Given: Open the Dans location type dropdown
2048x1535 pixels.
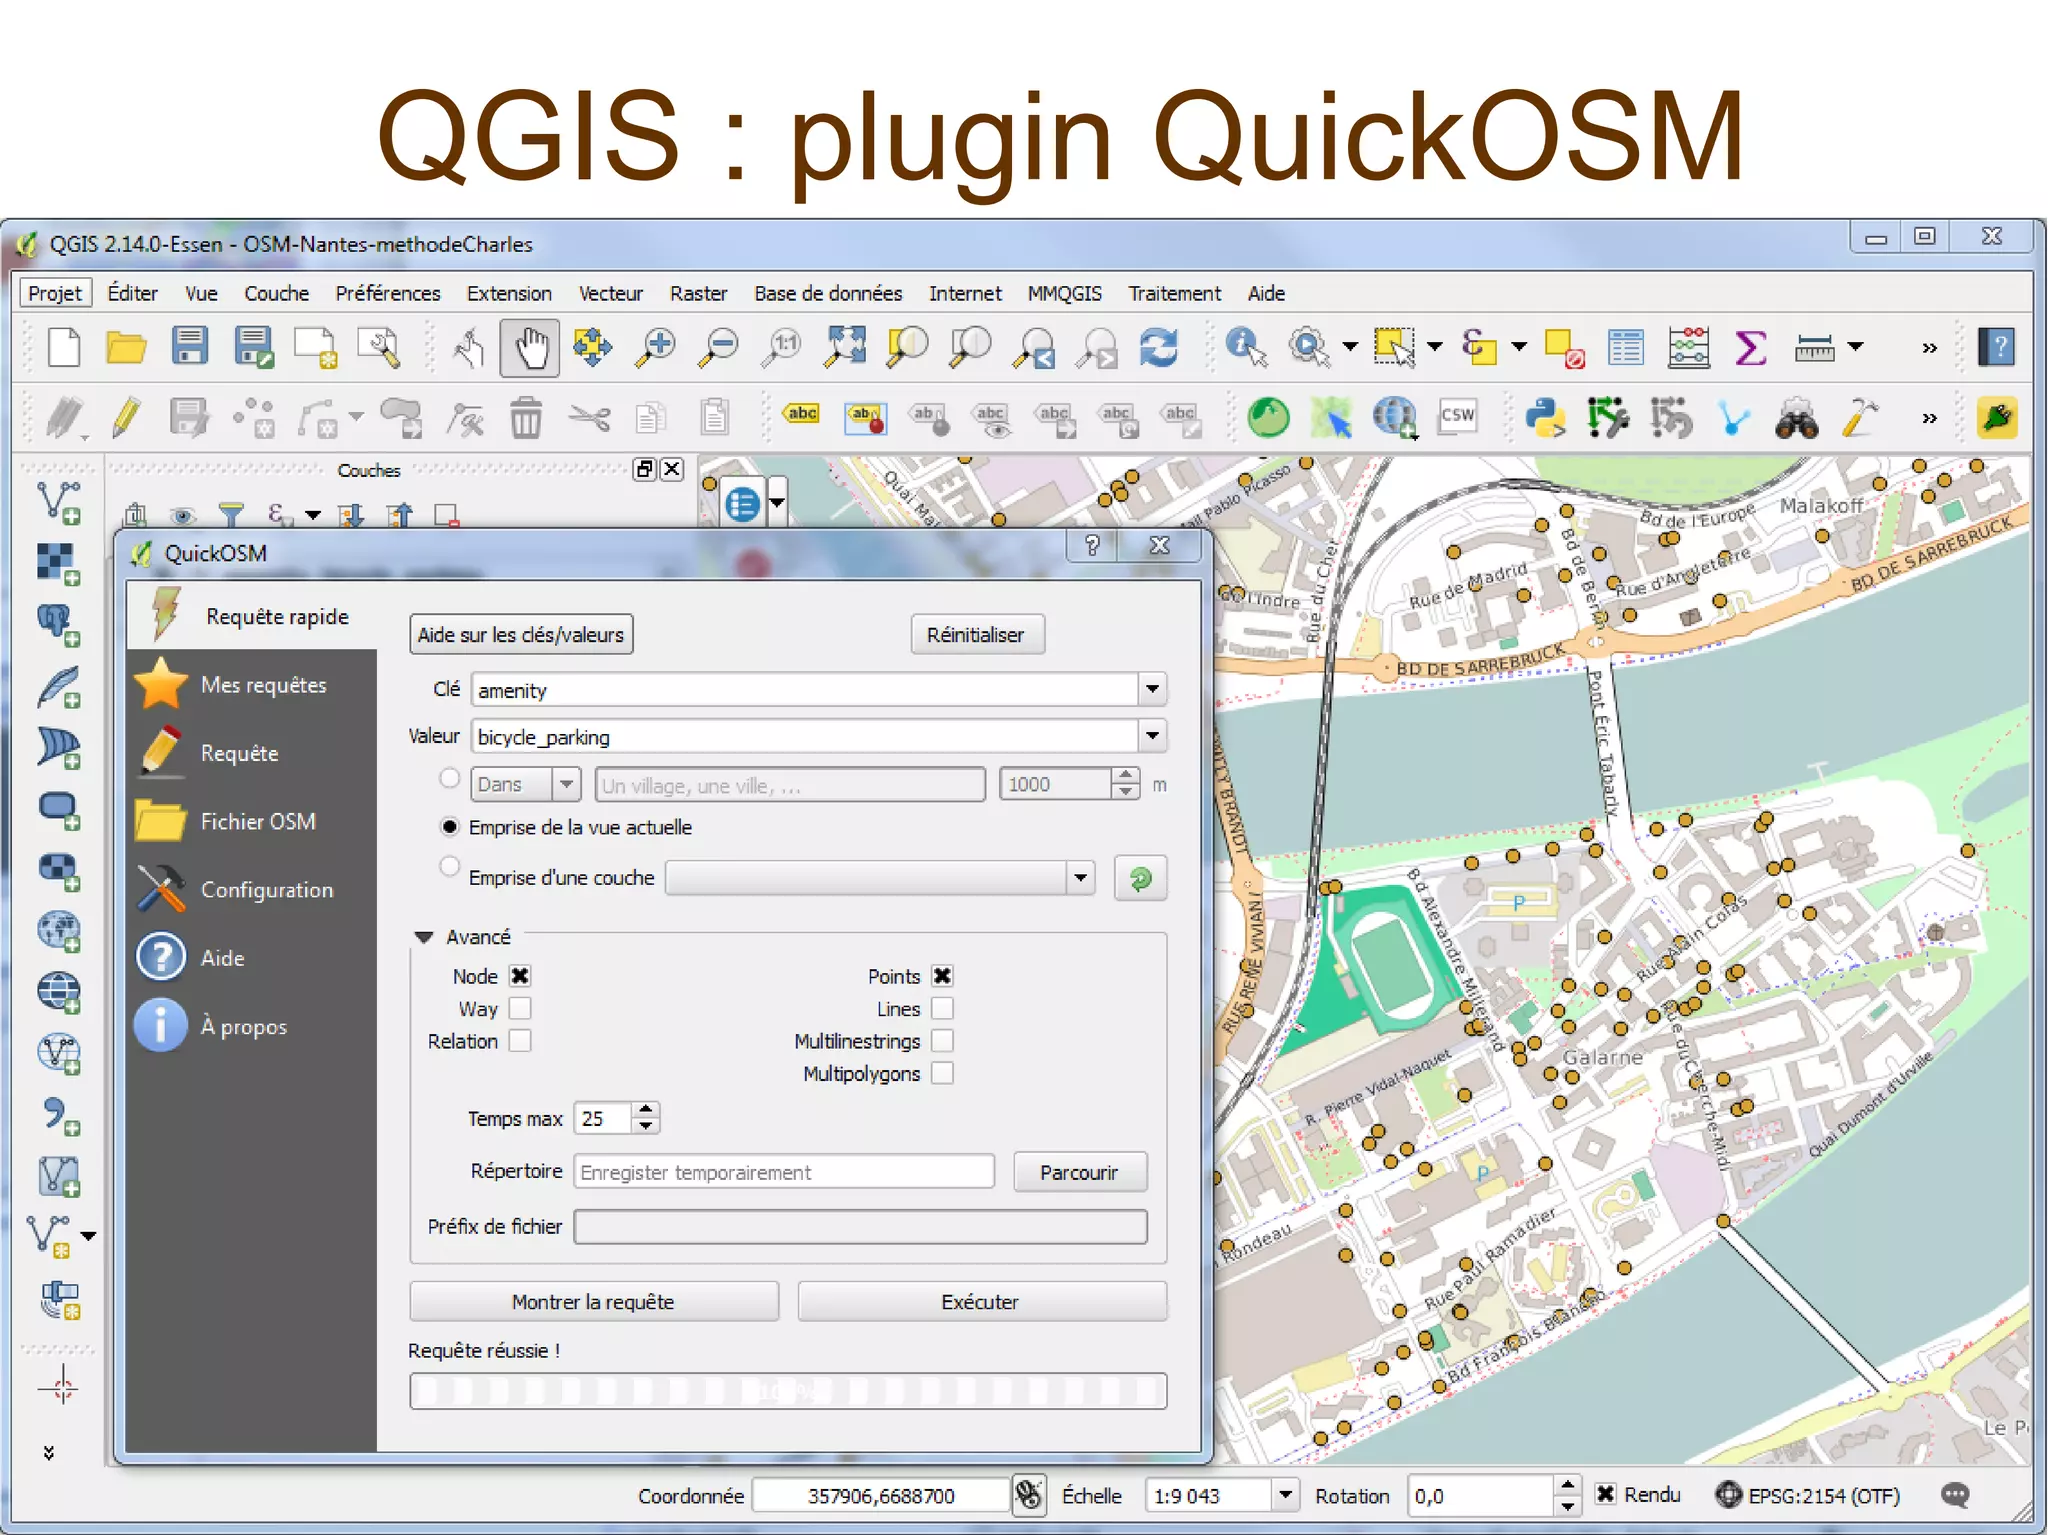Looking at the screenshot, I should pyautogui.click(x=566, y=784).
